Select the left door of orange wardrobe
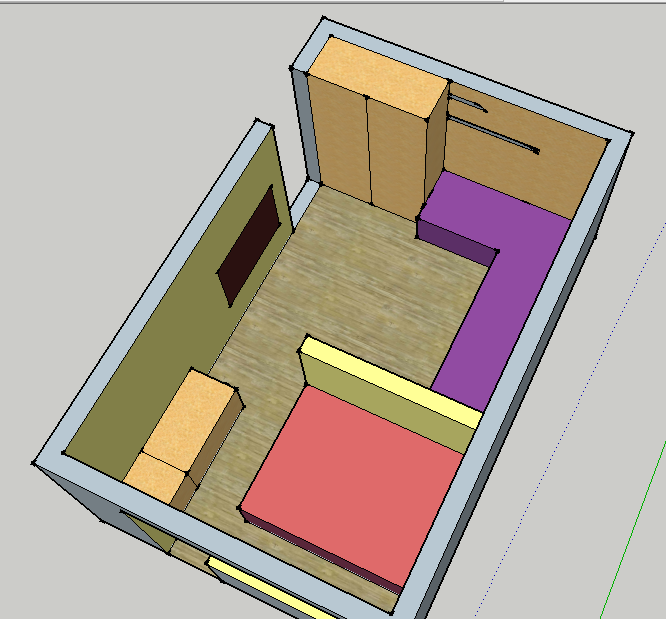The image size is (666, 619). [340, 140]
